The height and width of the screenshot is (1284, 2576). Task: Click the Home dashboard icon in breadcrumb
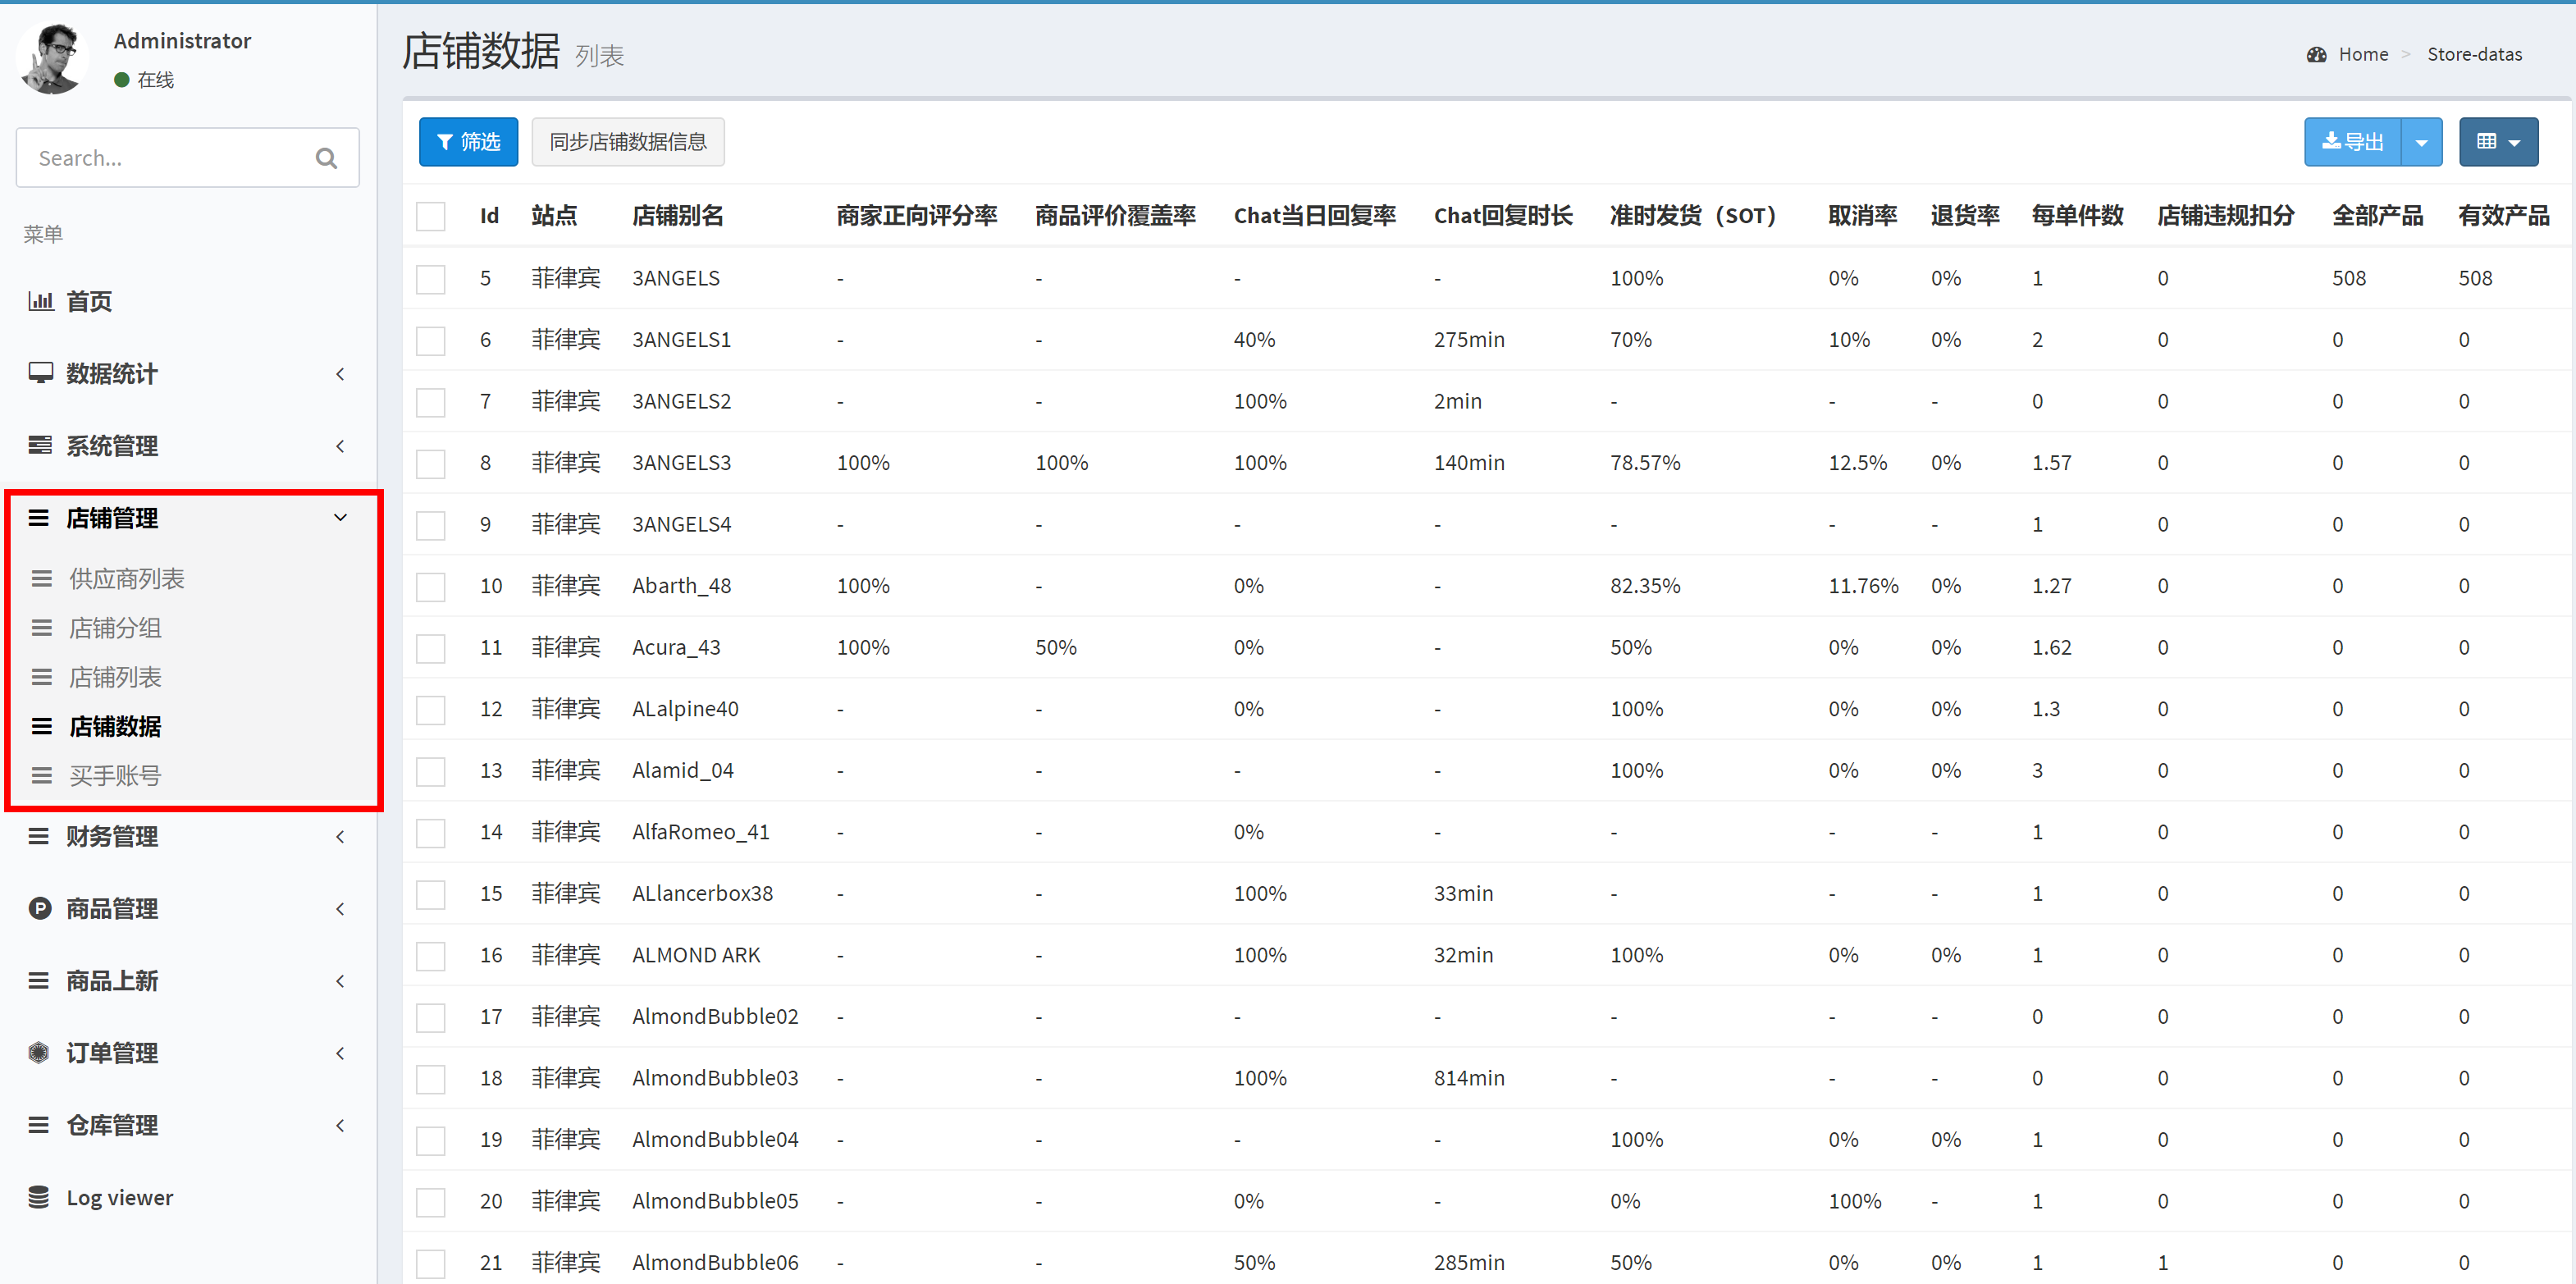2316,55
